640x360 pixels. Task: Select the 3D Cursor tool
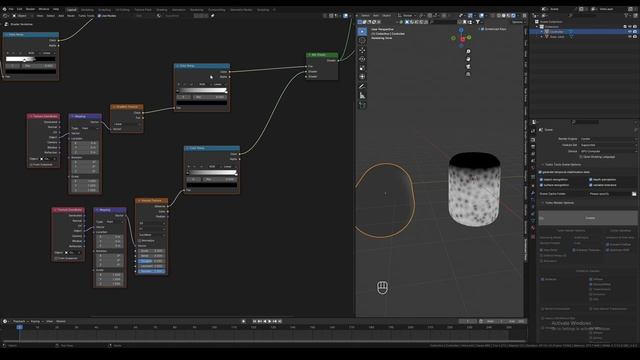click(362, 40)
